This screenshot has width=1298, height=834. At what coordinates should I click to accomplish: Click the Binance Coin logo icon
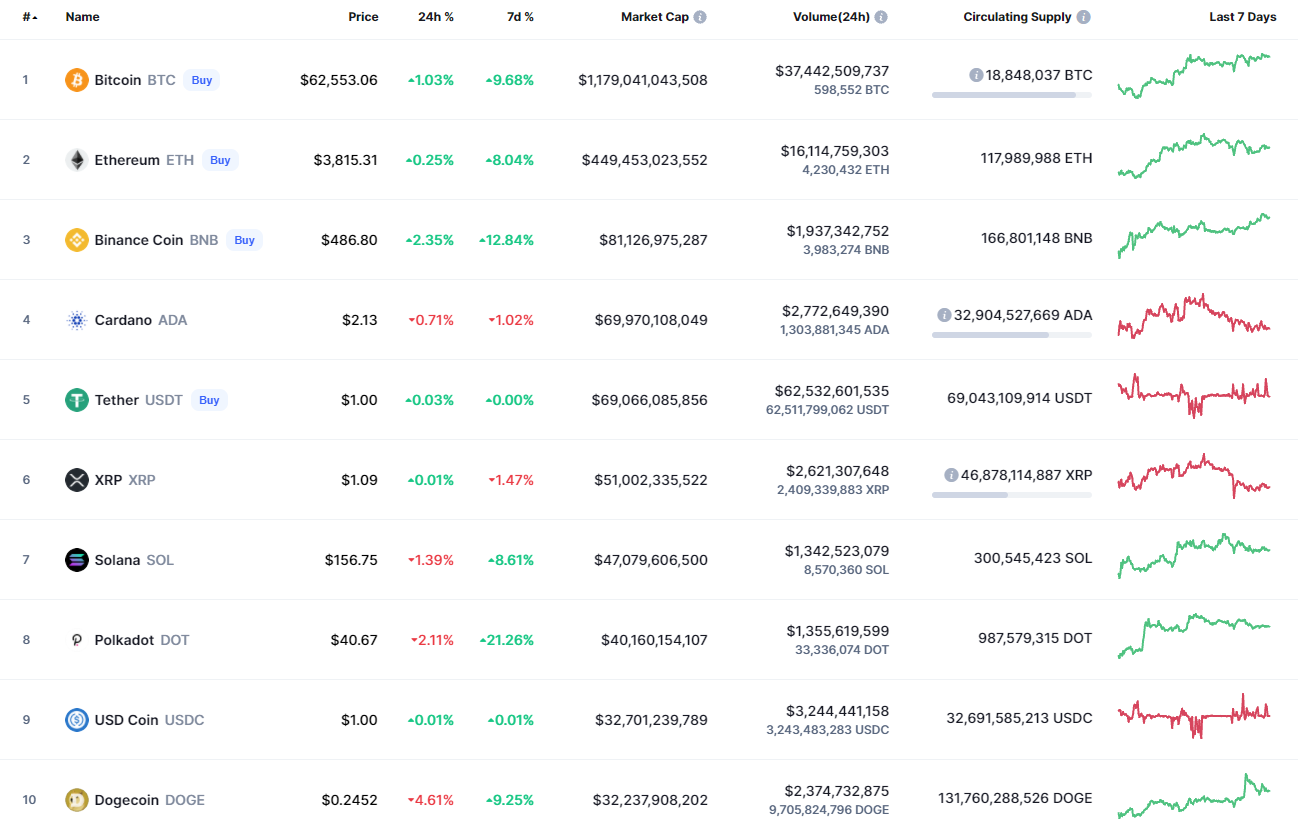coord(77,240)
